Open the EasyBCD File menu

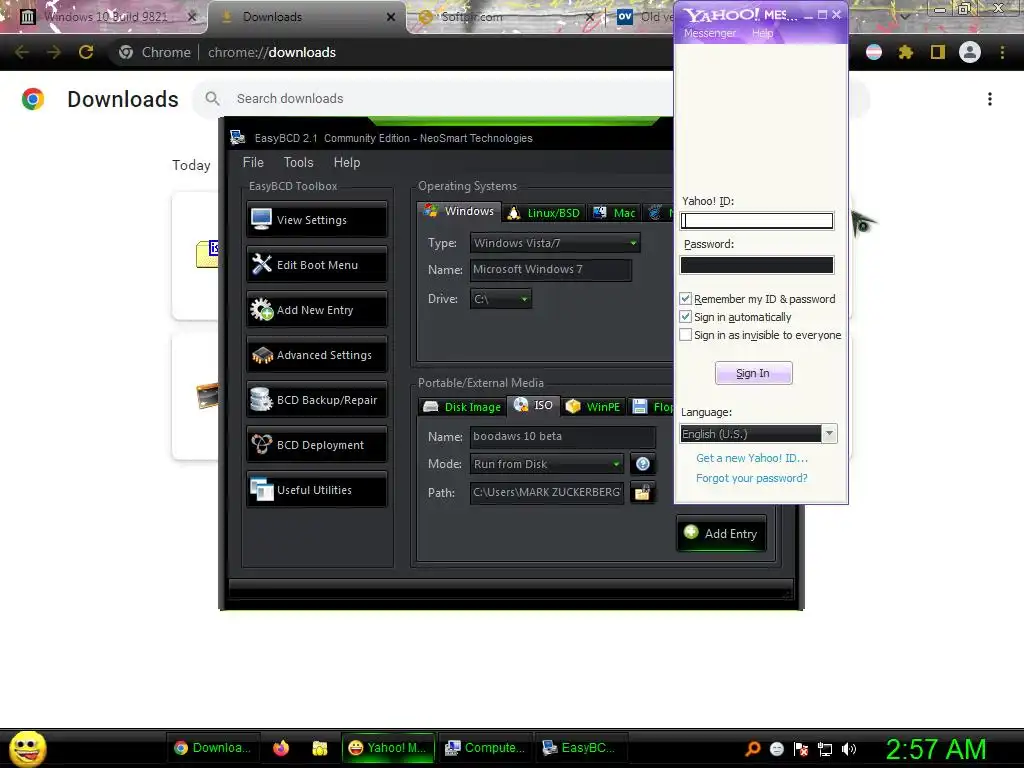coord(253,162)
